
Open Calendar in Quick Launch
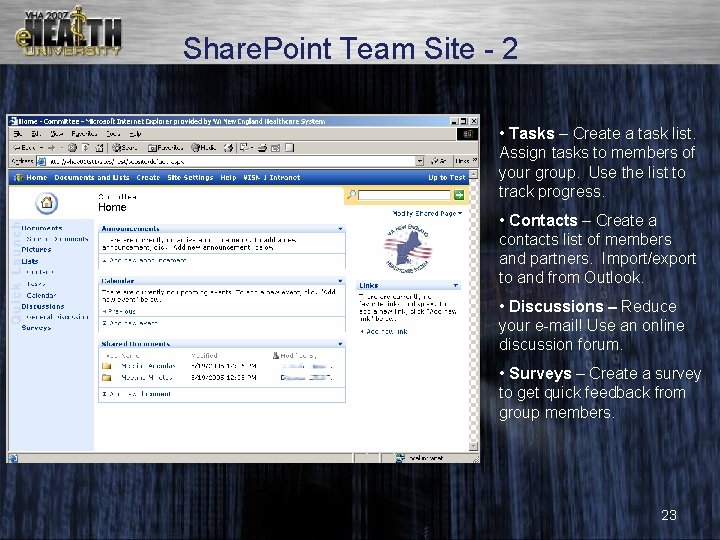pos(41,295)
